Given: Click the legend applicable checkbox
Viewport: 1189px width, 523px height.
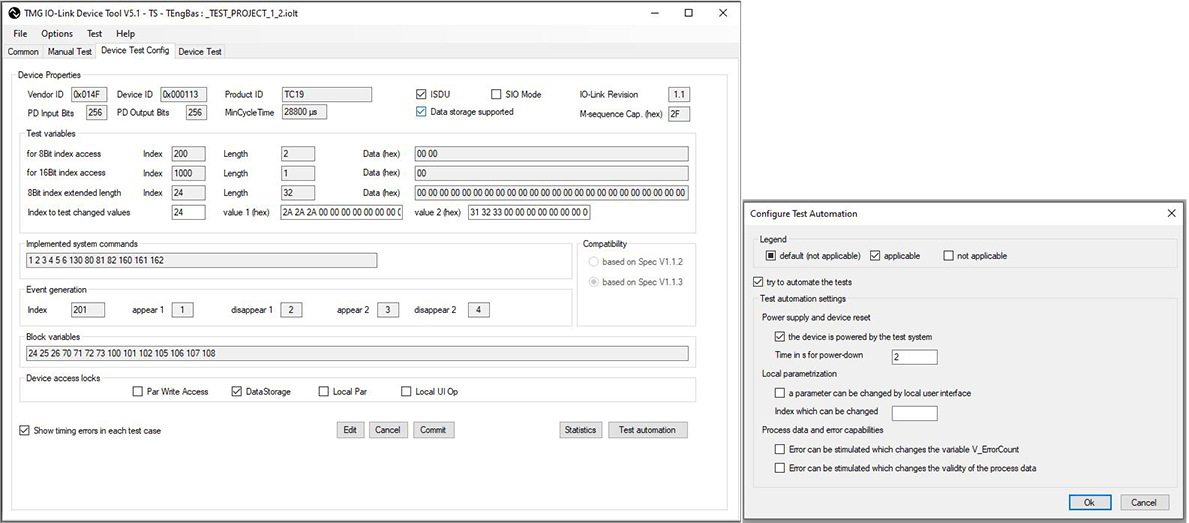Looking at the screenshot, I should pos(876,256).
